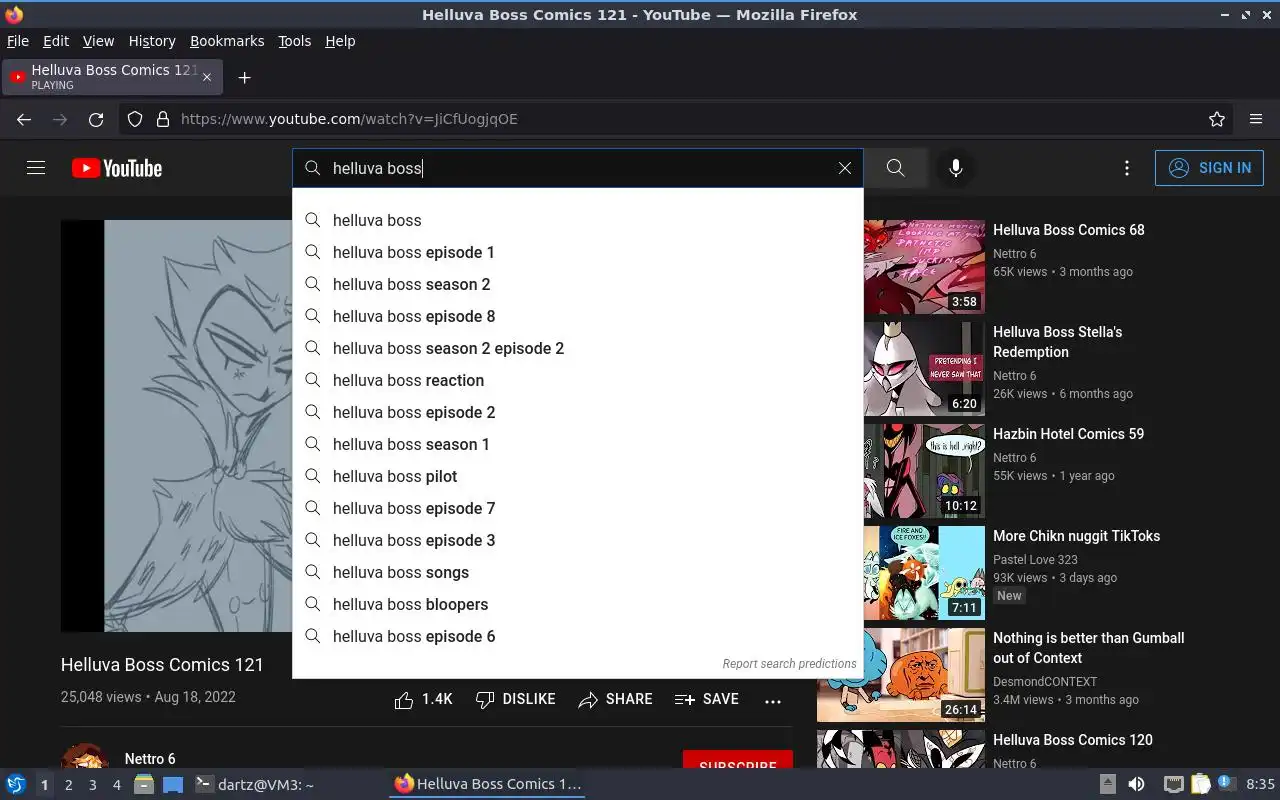Image resolution: width=1280 pixels, height=800 pixels.
Task: Open Nothing is better than Gumball video title
Action: [1088, 648]
